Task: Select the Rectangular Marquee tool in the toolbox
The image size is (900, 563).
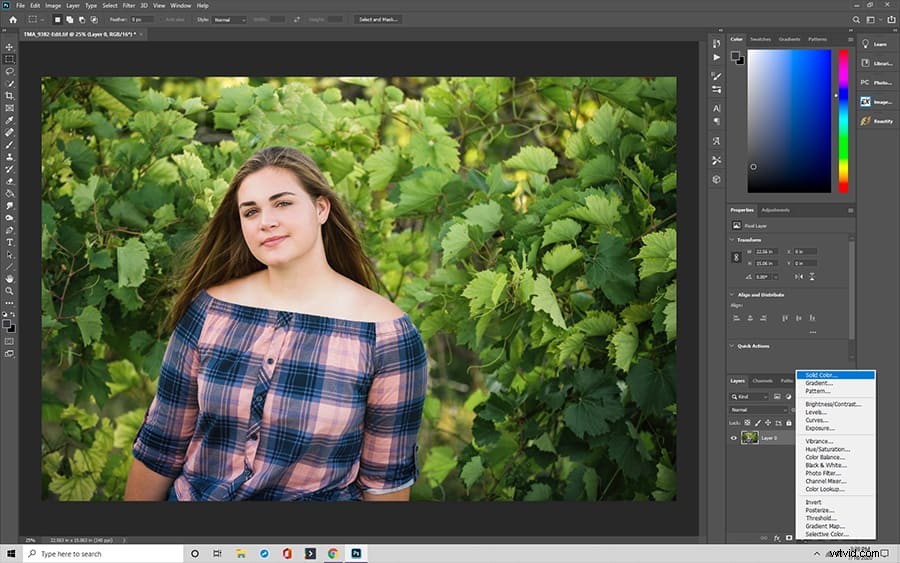Action: tap(9, 59)
